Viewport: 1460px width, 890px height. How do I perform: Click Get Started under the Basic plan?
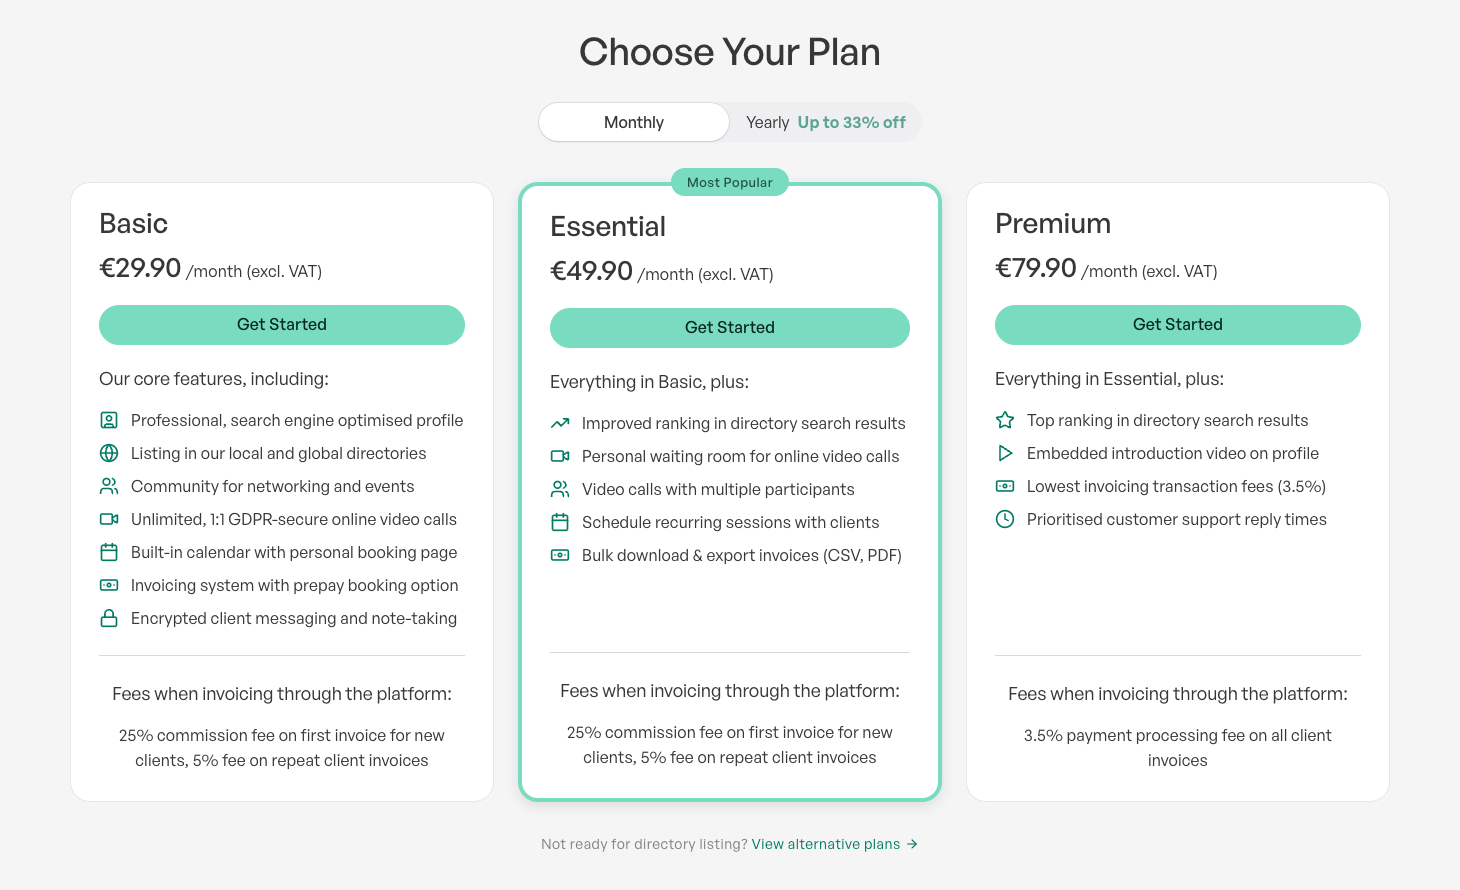282,325
